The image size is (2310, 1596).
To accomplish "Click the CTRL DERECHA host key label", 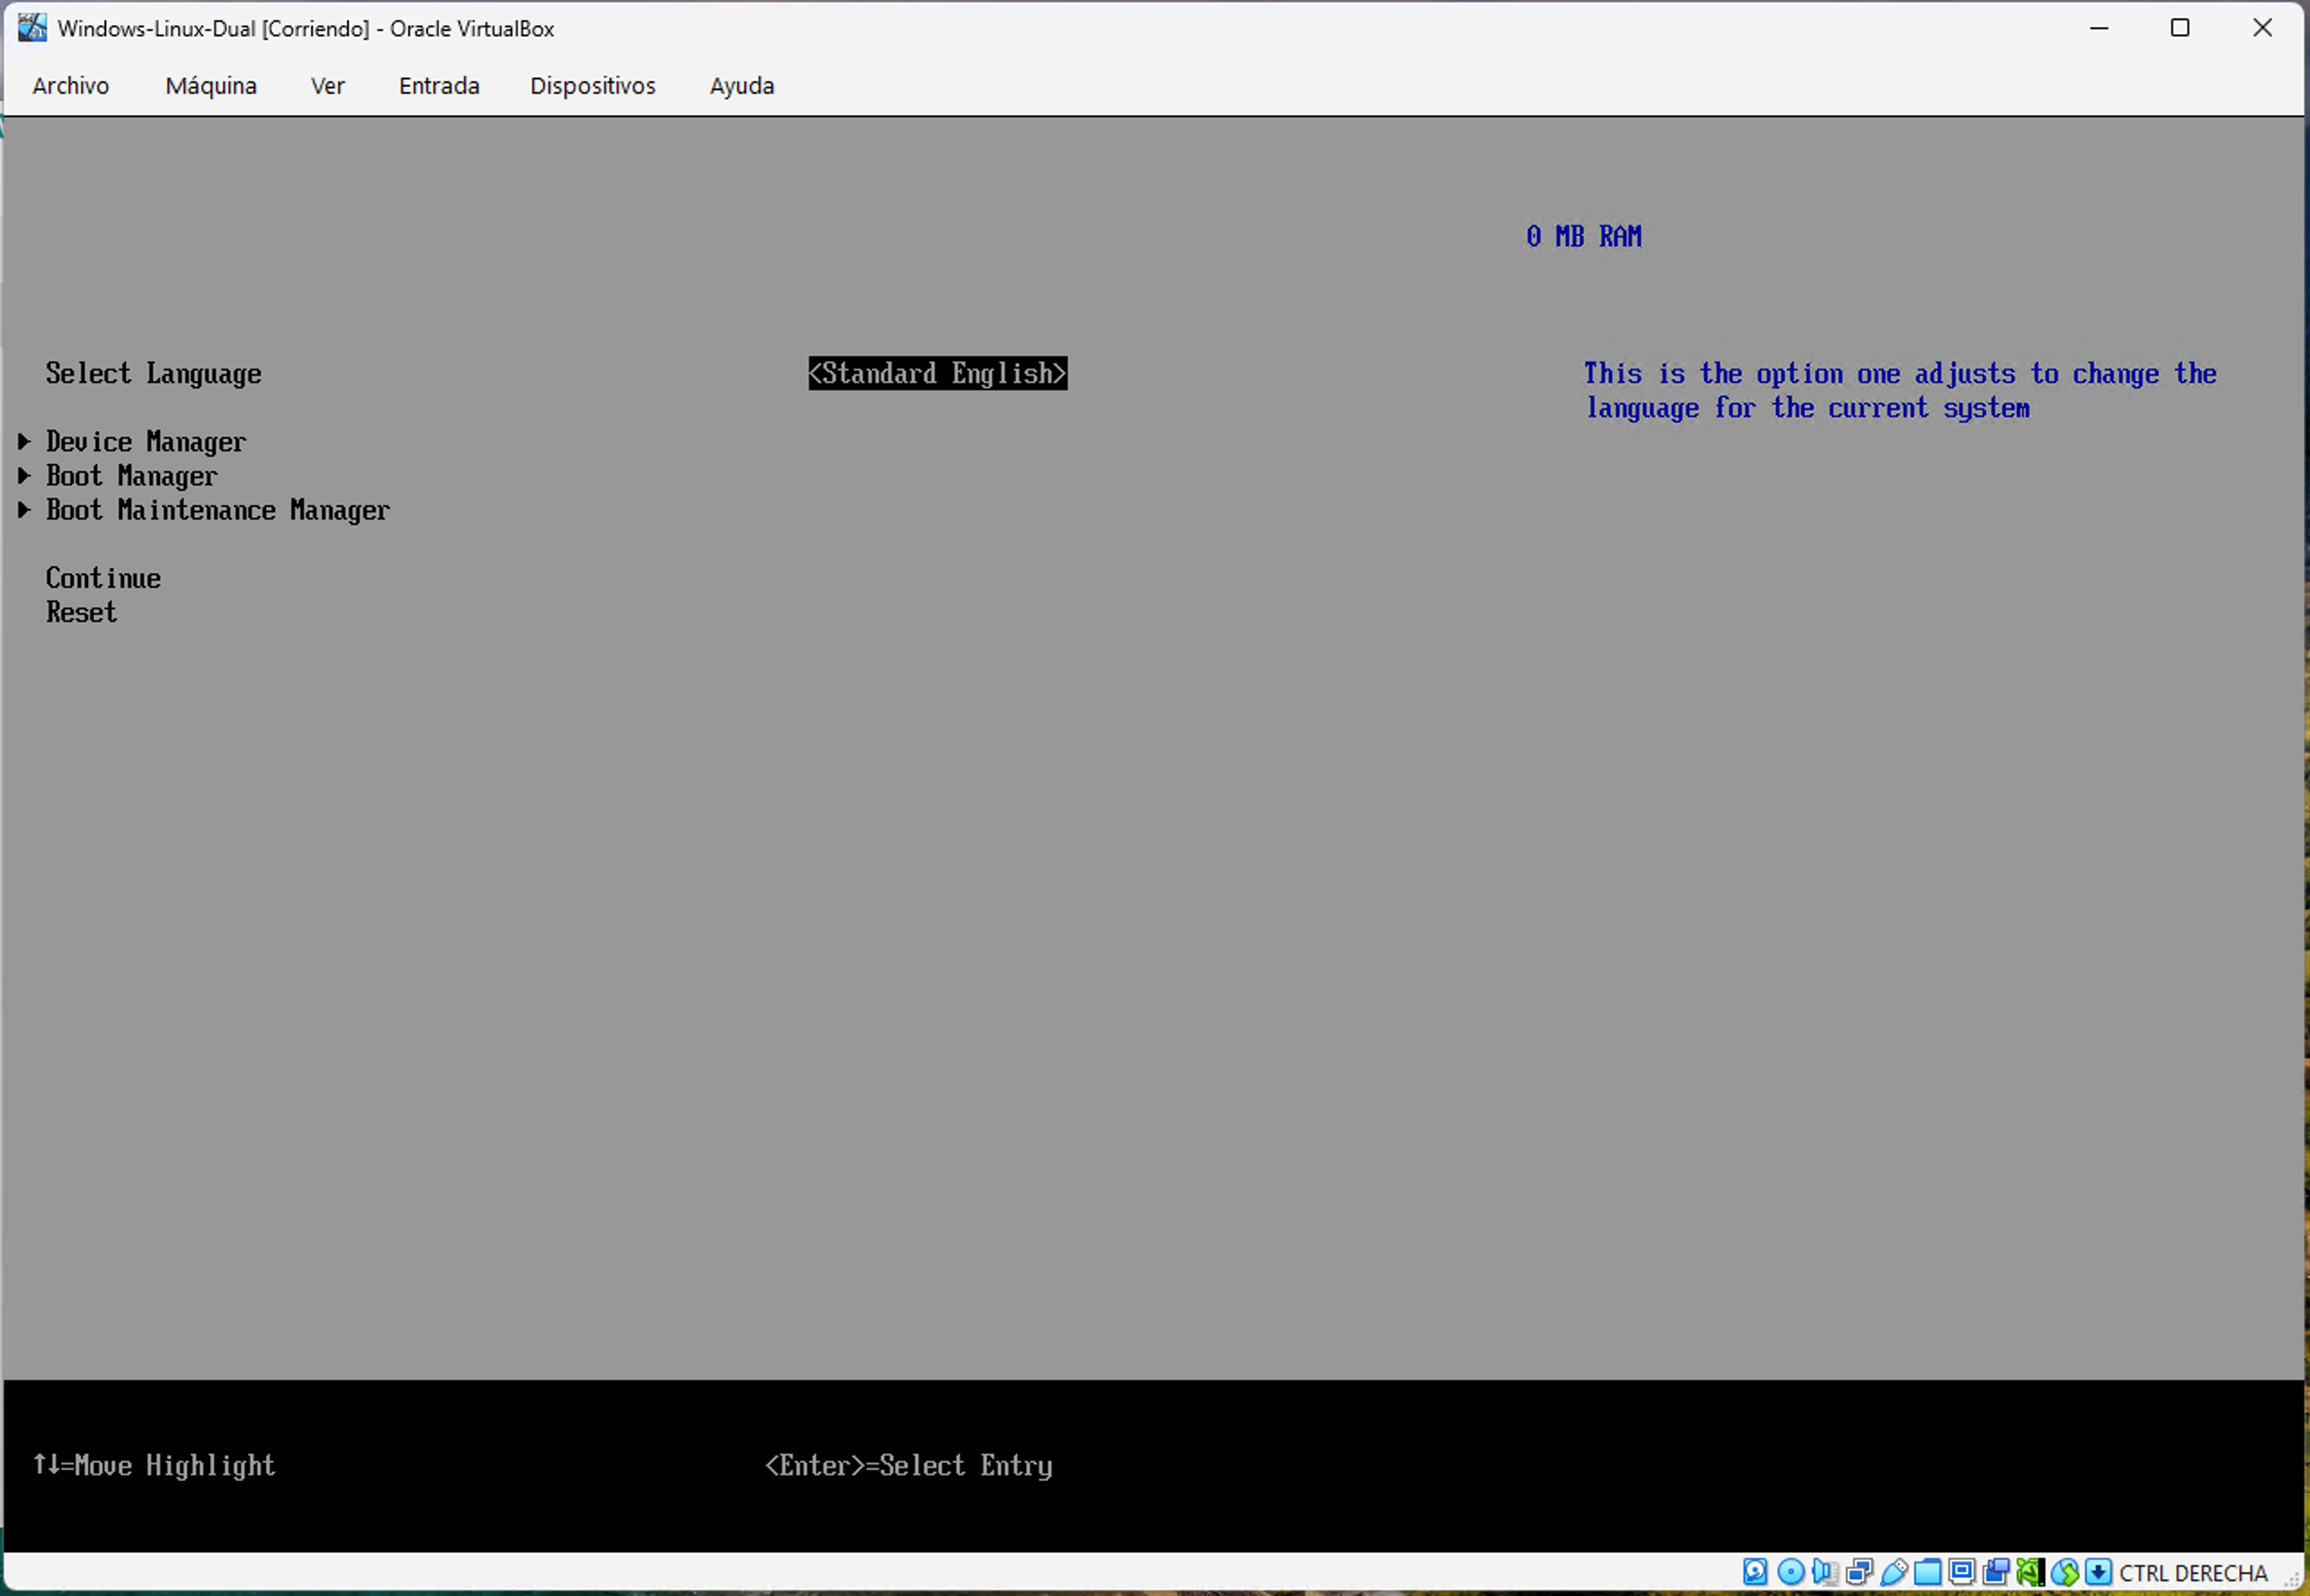I will (x=2193, y=1573).
